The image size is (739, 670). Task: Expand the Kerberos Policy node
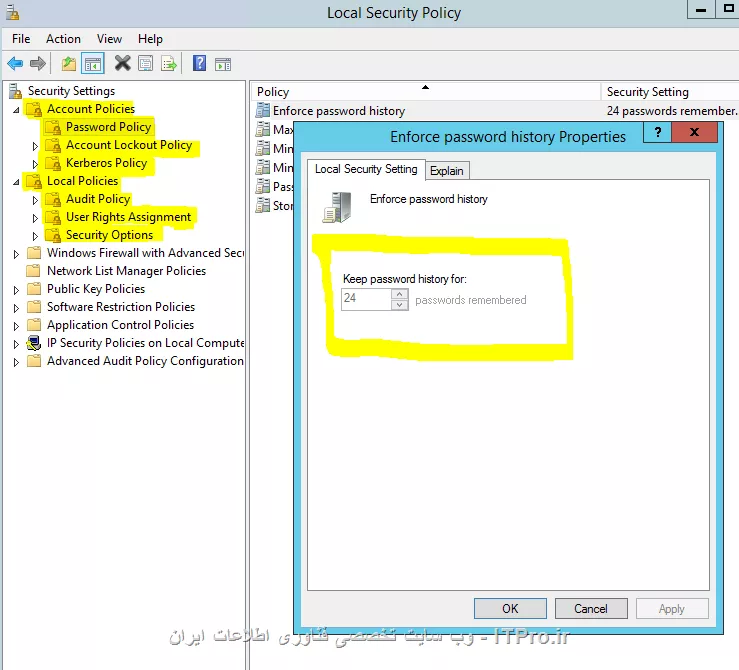[x=35, y=164]
